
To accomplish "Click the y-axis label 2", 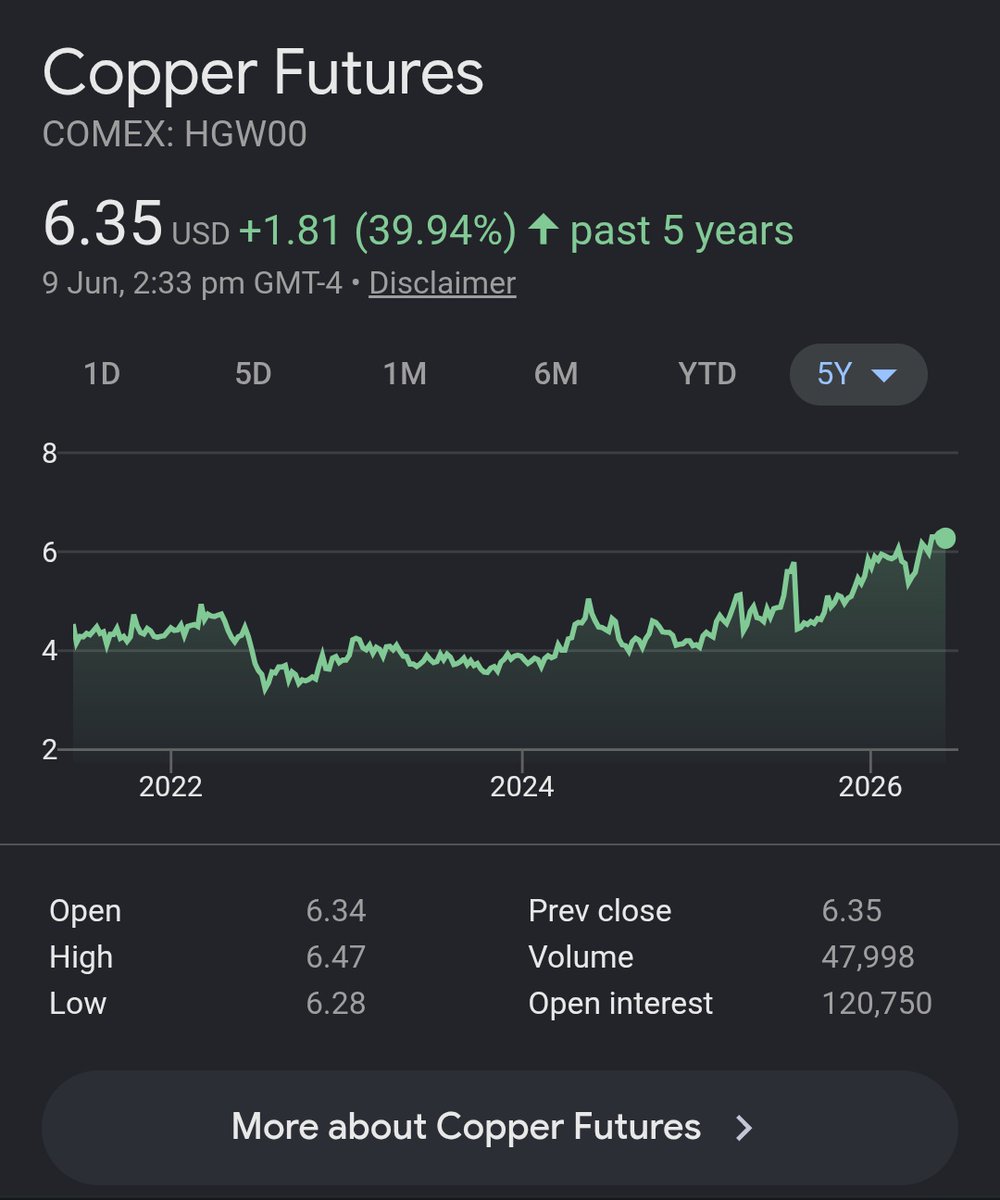I will 49,749.
